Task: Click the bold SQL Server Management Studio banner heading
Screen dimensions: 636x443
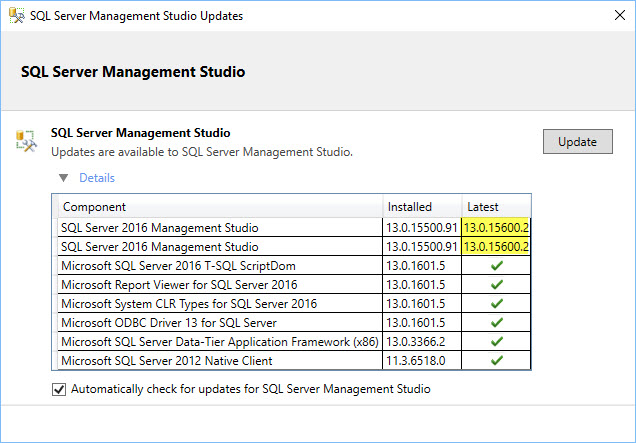Action: pyautogui.click(x=133, y=72)
